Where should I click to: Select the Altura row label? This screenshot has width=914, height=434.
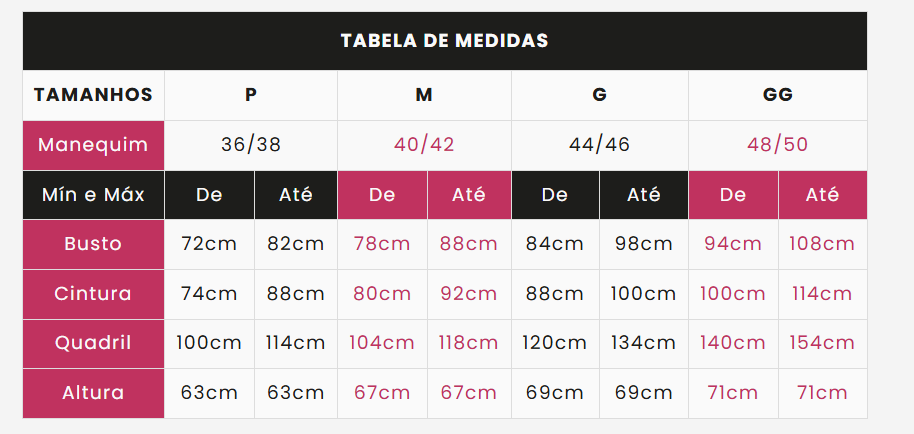[93, 393]
